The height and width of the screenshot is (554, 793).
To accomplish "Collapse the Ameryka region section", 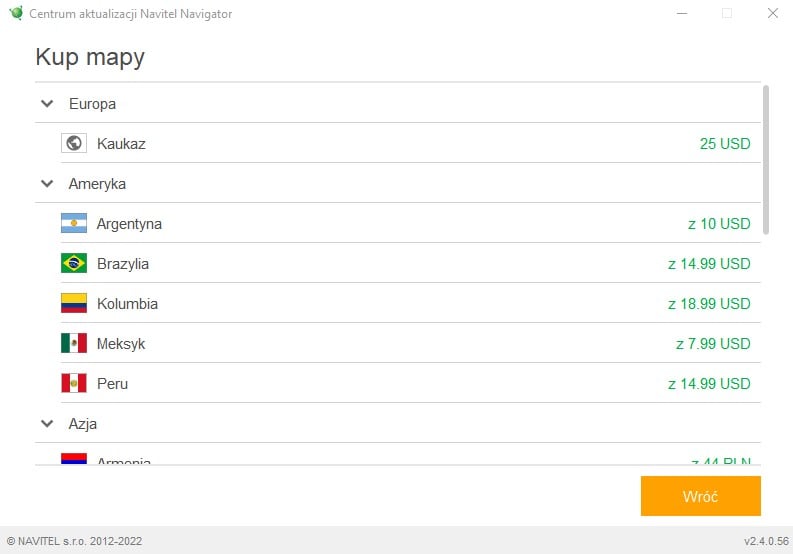I will tap(46, 183).
